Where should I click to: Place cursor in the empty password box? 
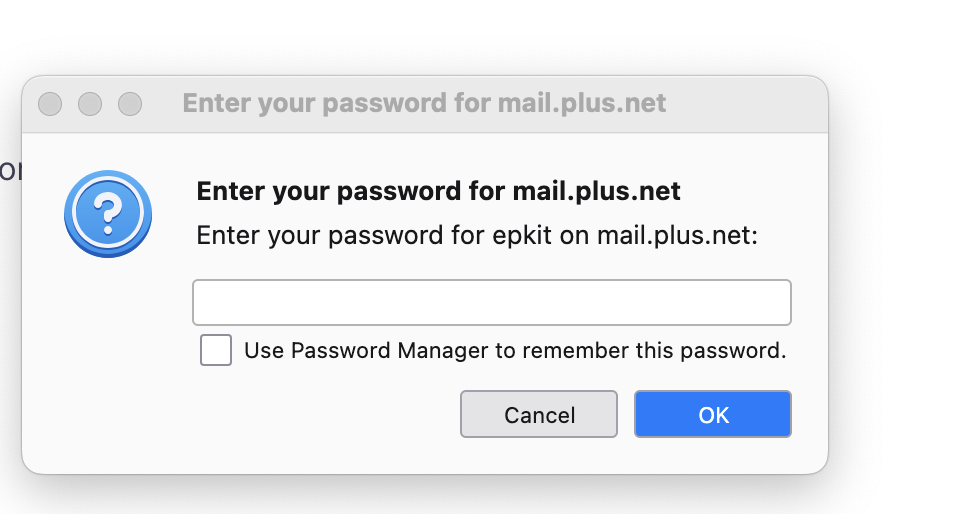(x=491, y=302)
